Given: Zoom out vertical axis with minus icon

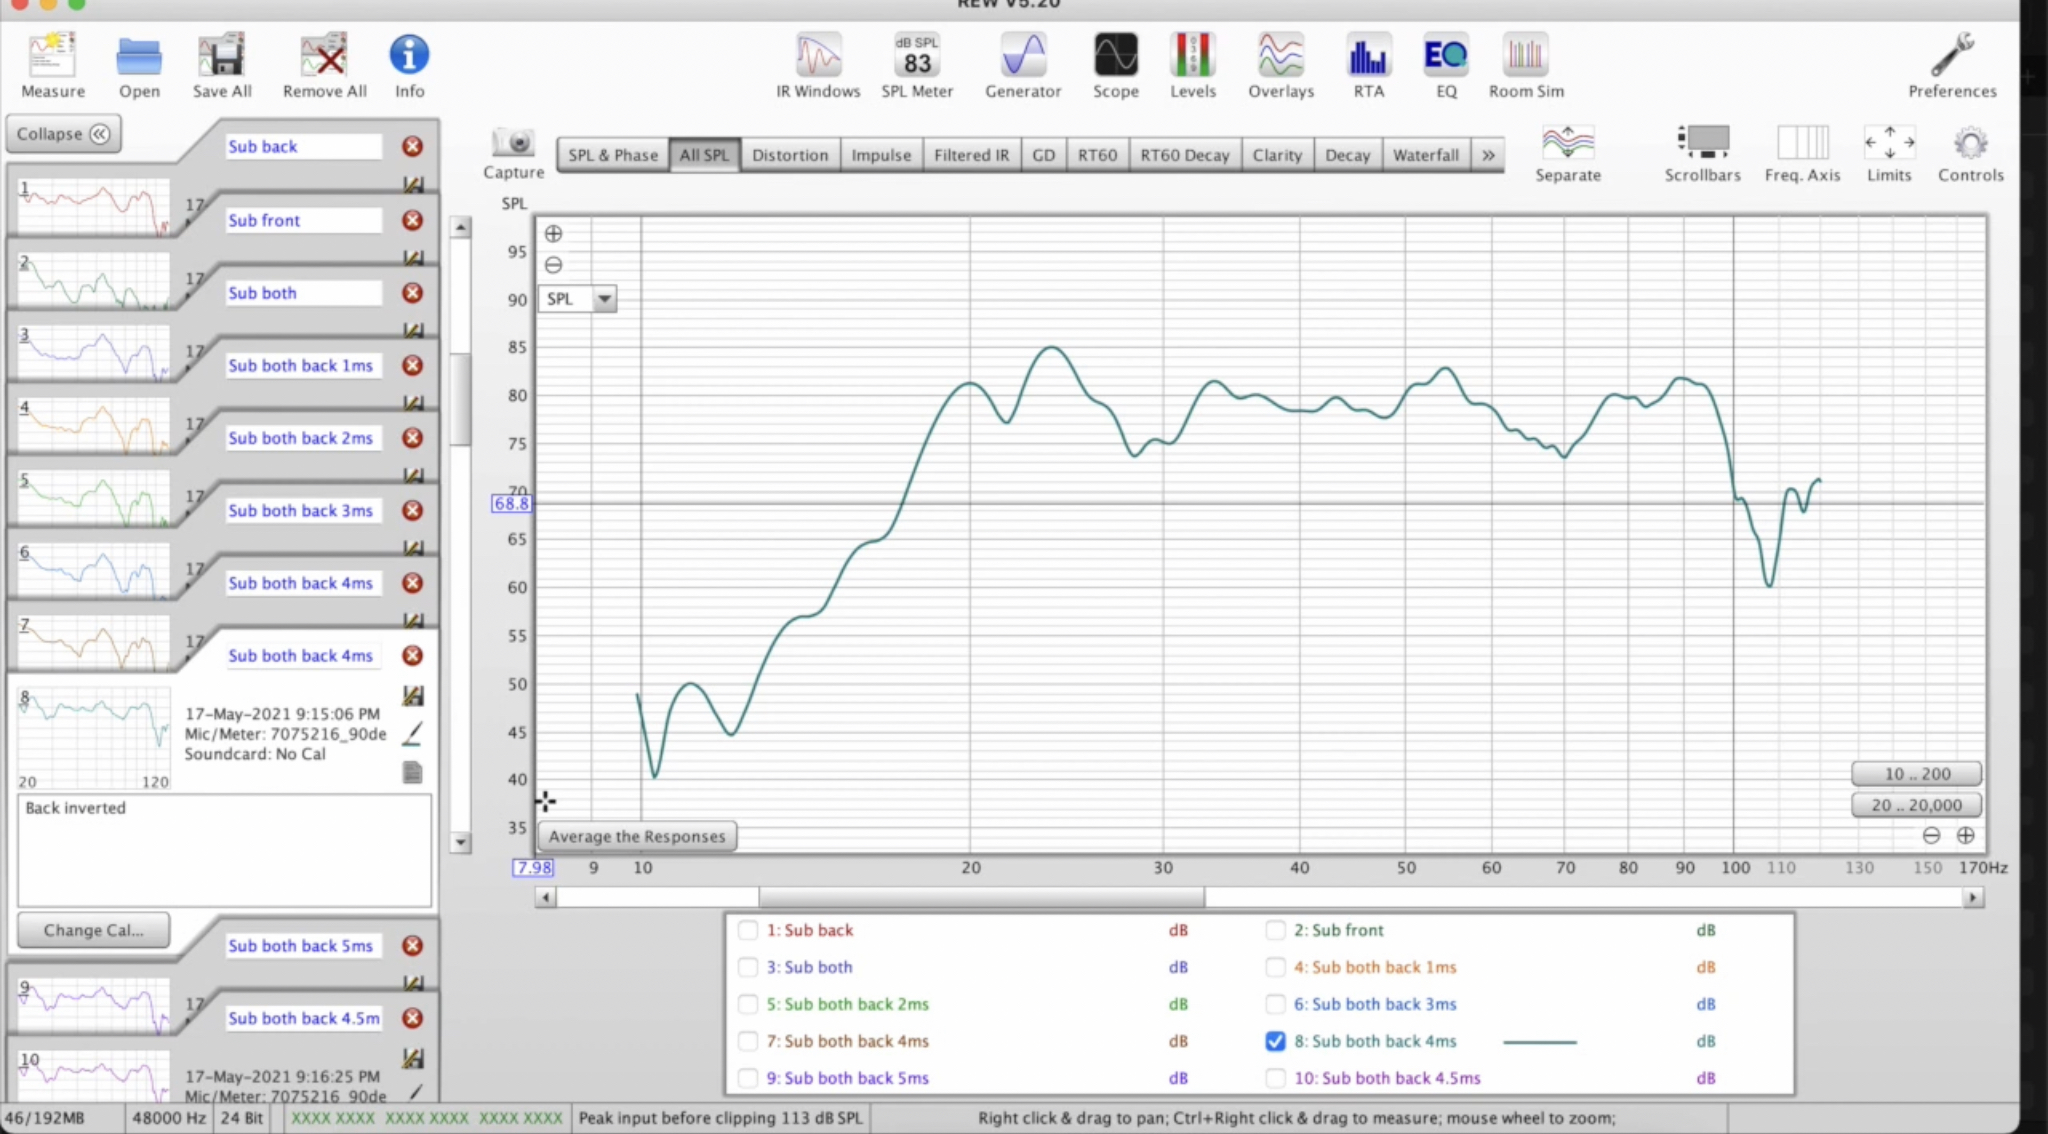Looking at the screenshot, I should click(x=553, y=265).
